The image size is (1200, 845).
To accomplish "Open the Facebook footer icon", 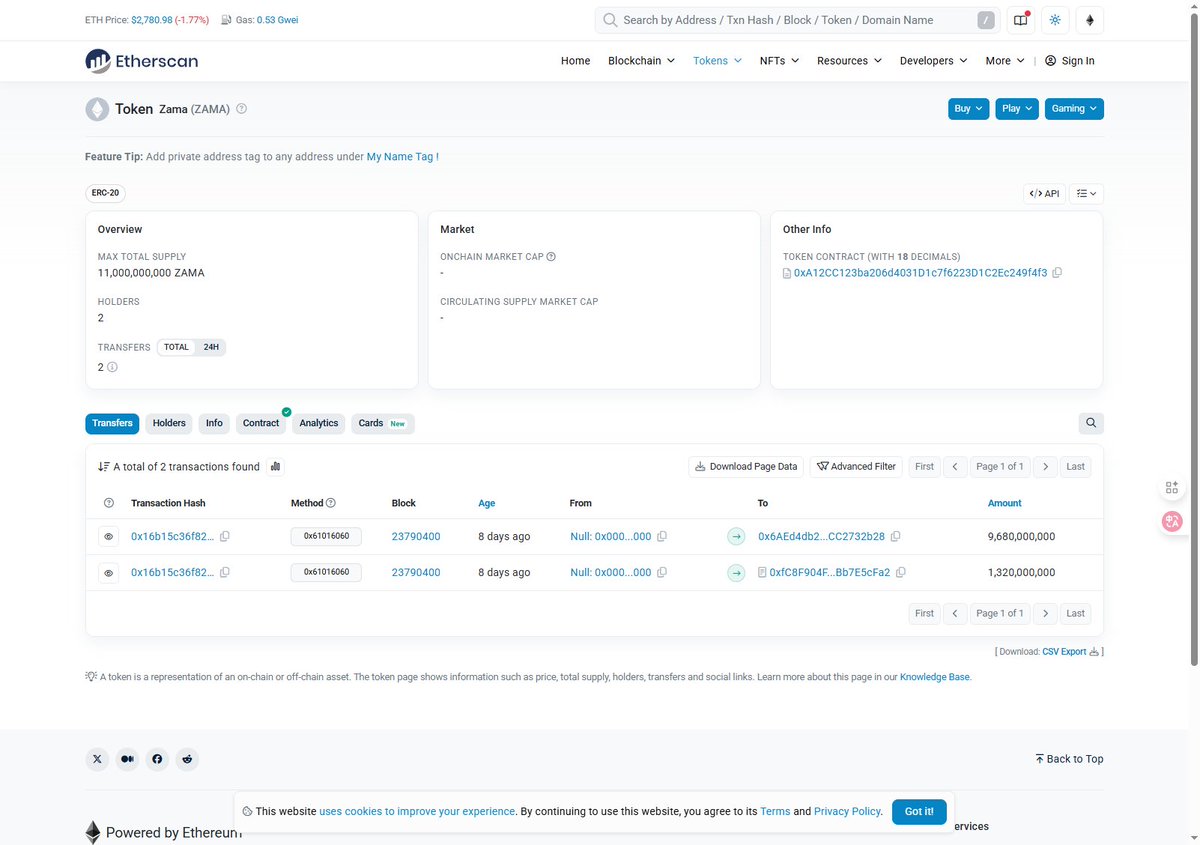I will [157, 759].
